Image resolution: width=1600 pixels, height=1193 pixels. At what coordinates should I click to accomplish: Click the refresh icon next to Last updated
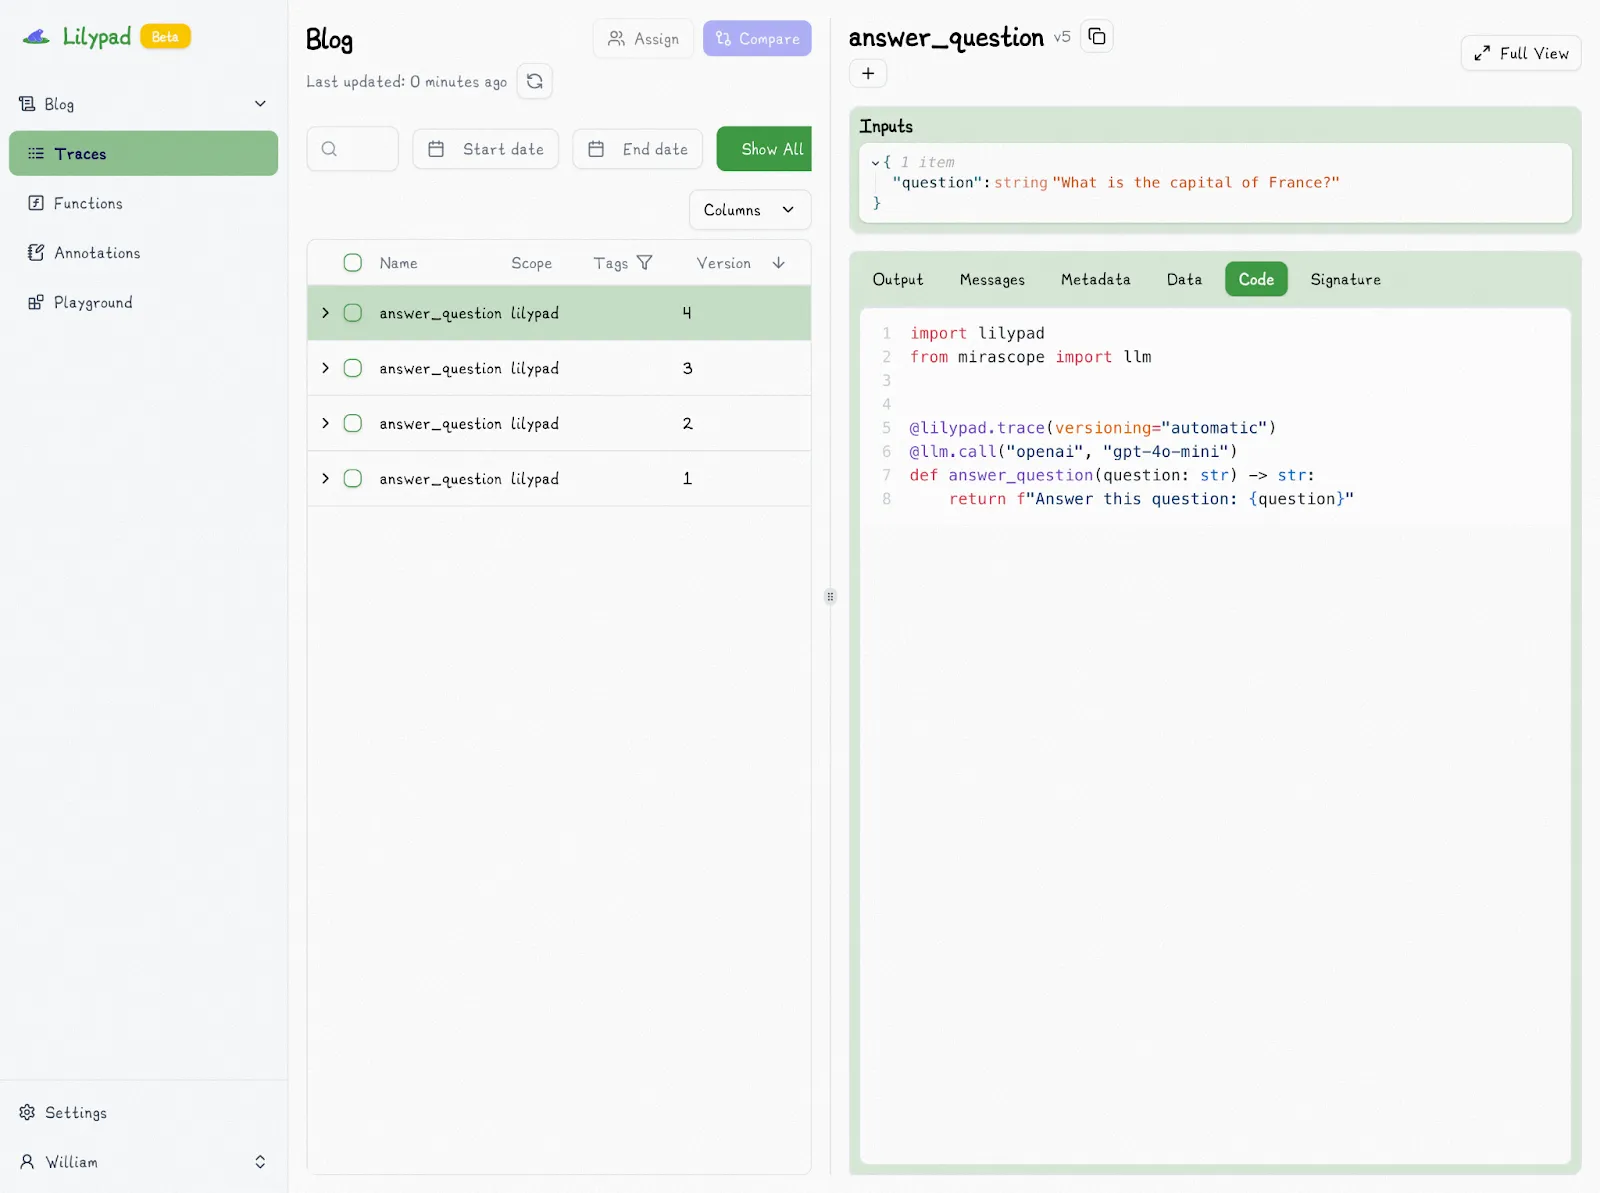[x=535, y=81]
